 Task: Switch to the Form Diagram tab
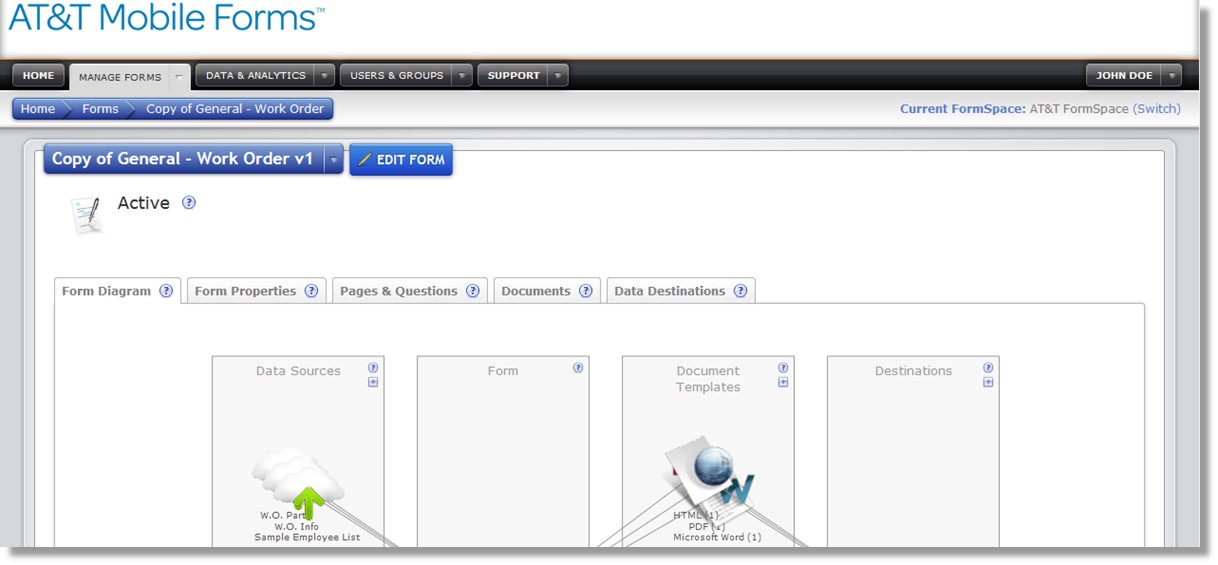tap(106, 291)
